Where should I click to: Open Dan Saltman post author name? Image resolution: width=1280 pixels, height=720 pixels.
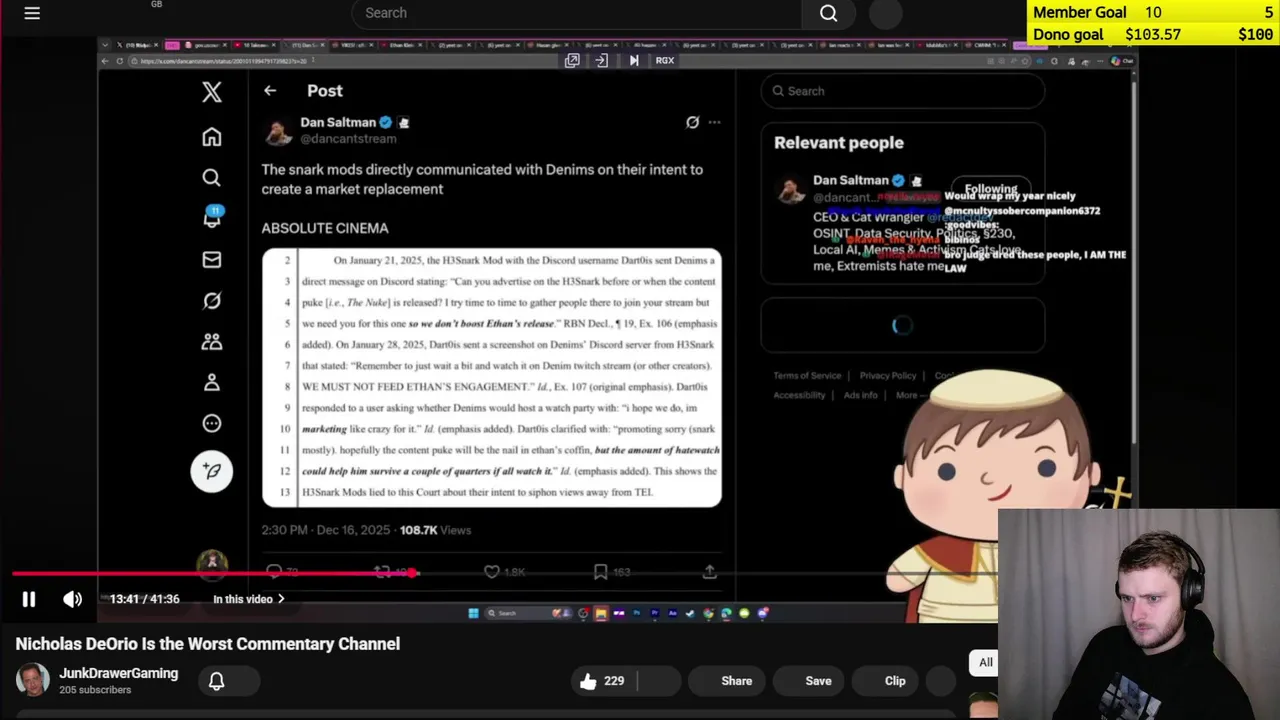click(338, 122)
